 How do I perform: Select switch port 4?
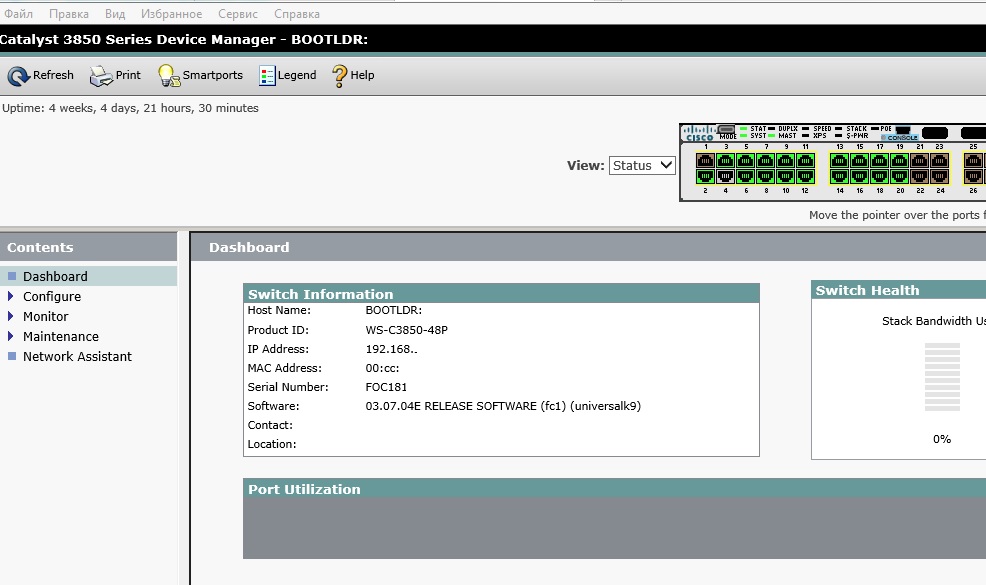[726, 177]
